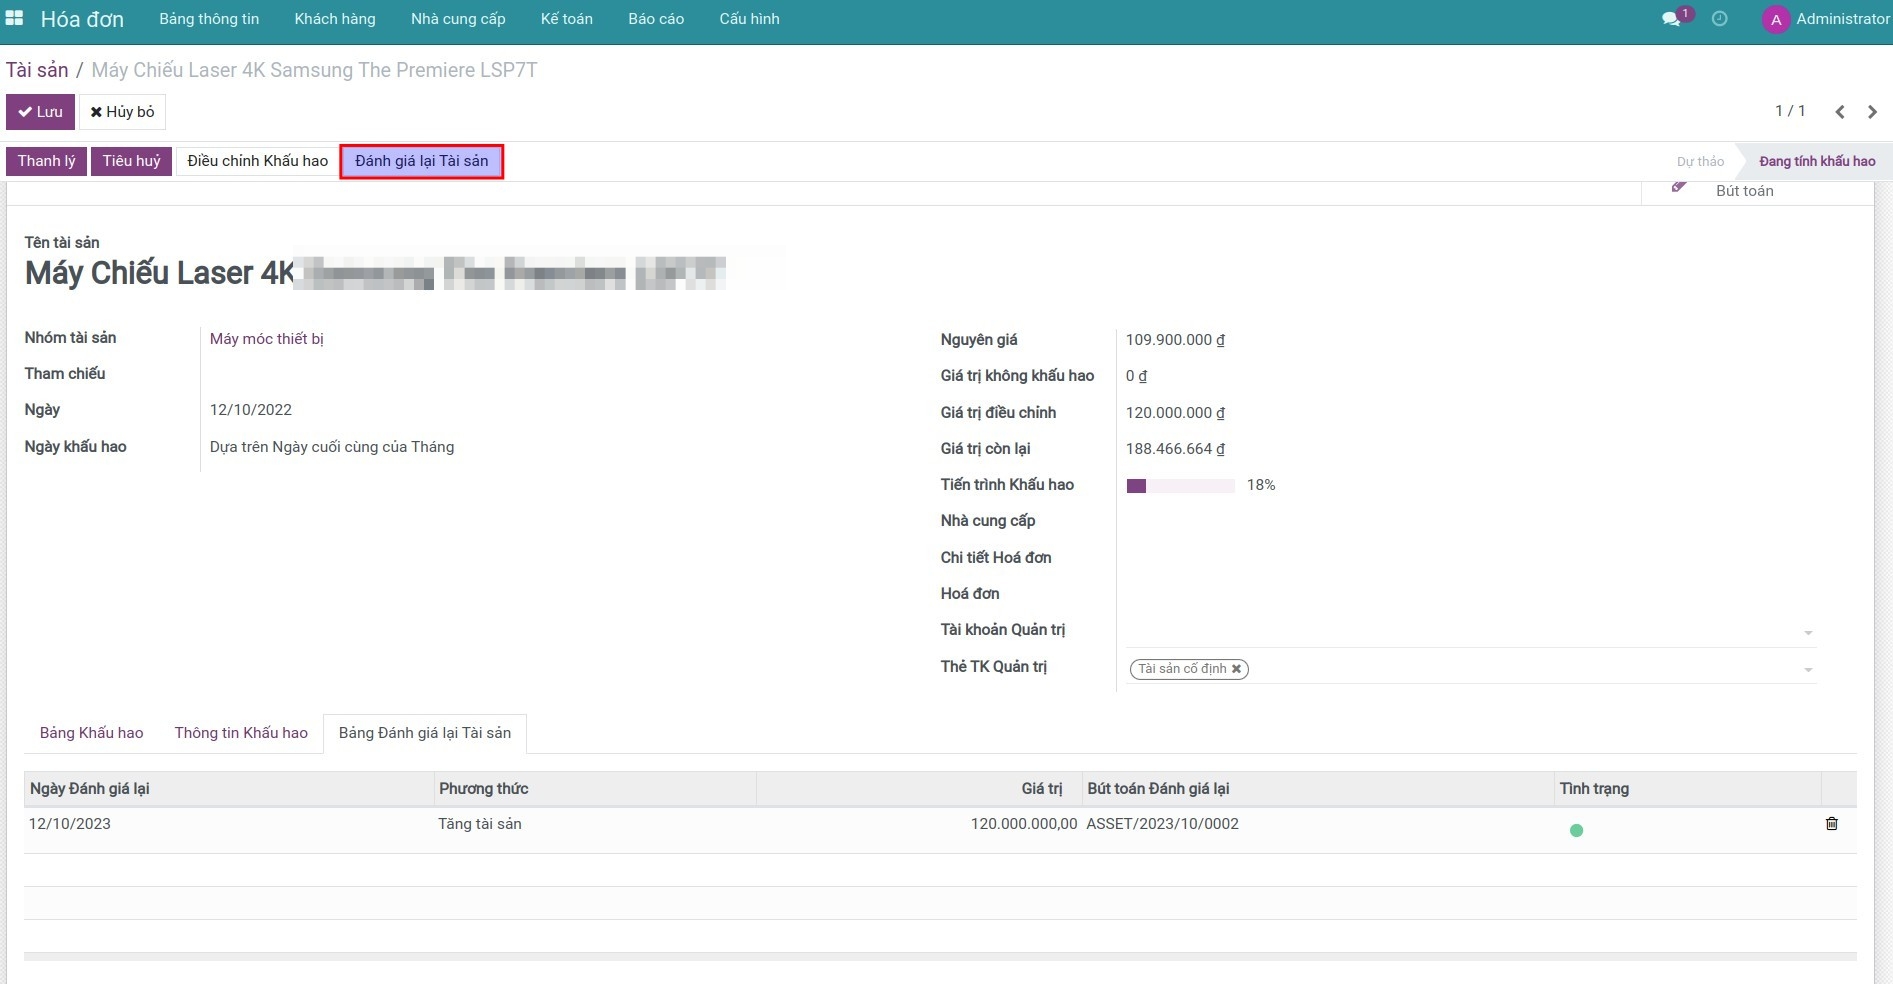This screenshot has height=984, width=1893.
Task: Switch to the Bảng Khấu hao tab
Action: pos(91,733)
